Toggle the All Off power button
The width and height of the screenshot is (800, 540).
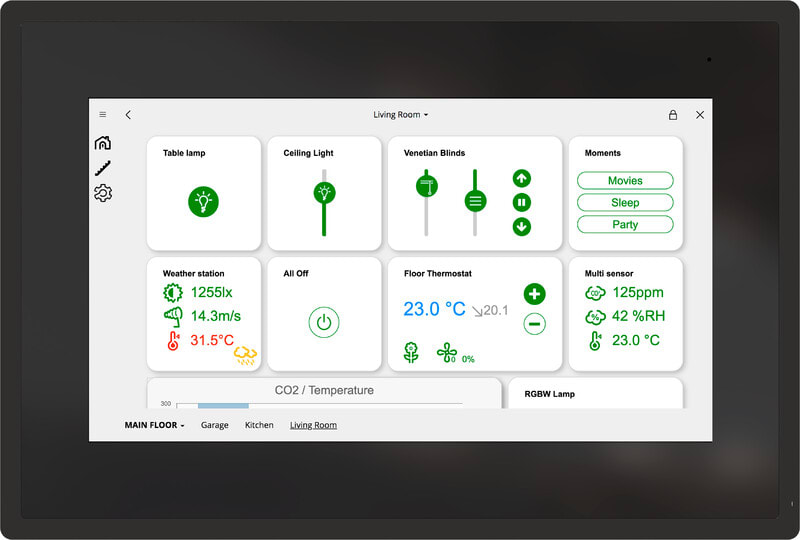tap(323, 322)
